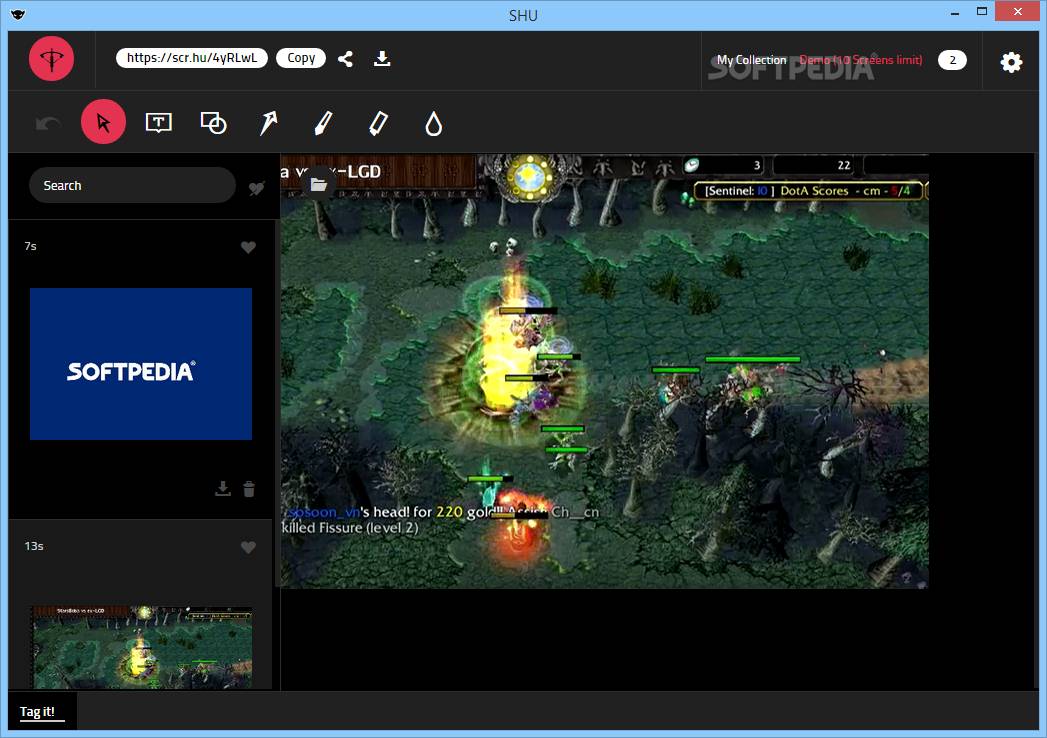Open the DotA game thumbnail
This screenshot has width=1047, height=738.
tap(142, 647)
